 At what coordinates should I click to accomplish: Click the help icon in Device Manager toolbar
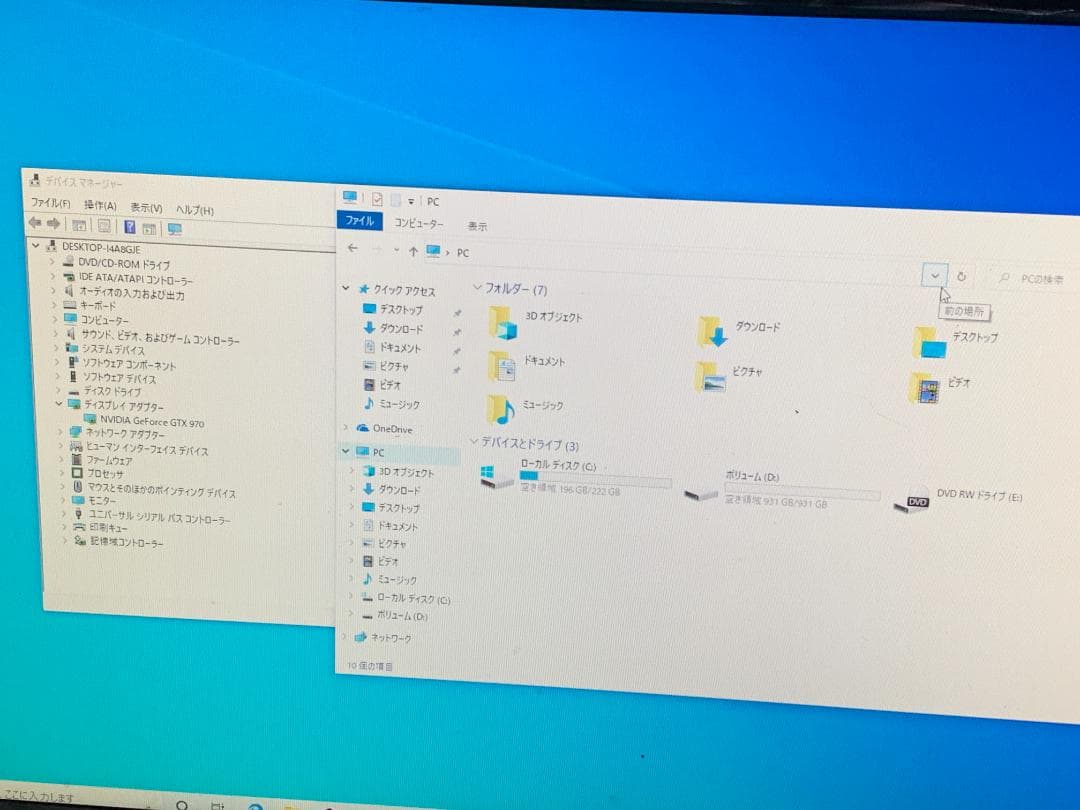coord(128,227)
